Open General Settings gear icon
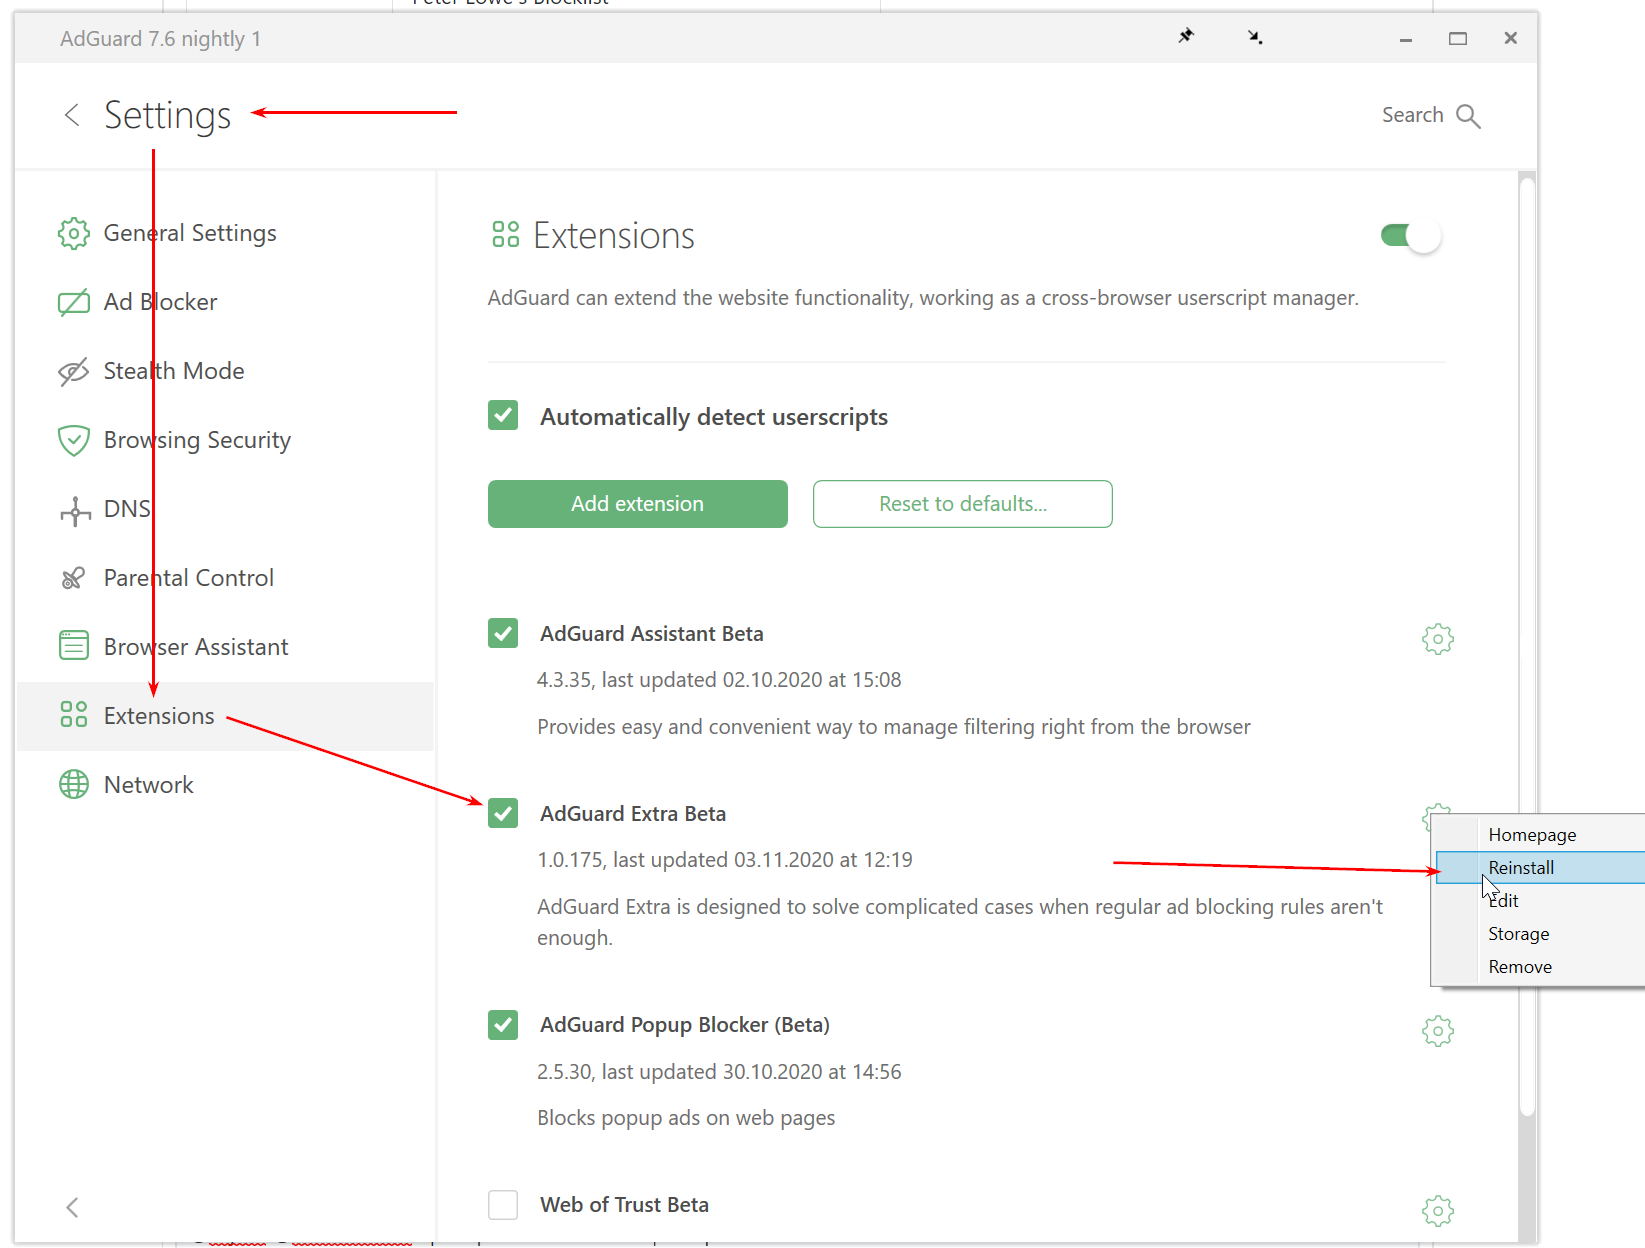The image size is (1645, 1248). tap(74, 233)
